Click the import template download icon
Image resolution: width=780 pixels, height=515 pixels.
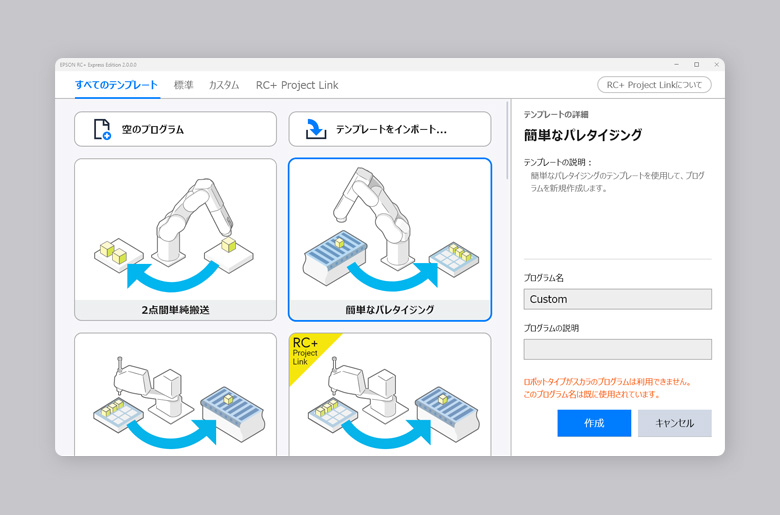coord(316,129)
